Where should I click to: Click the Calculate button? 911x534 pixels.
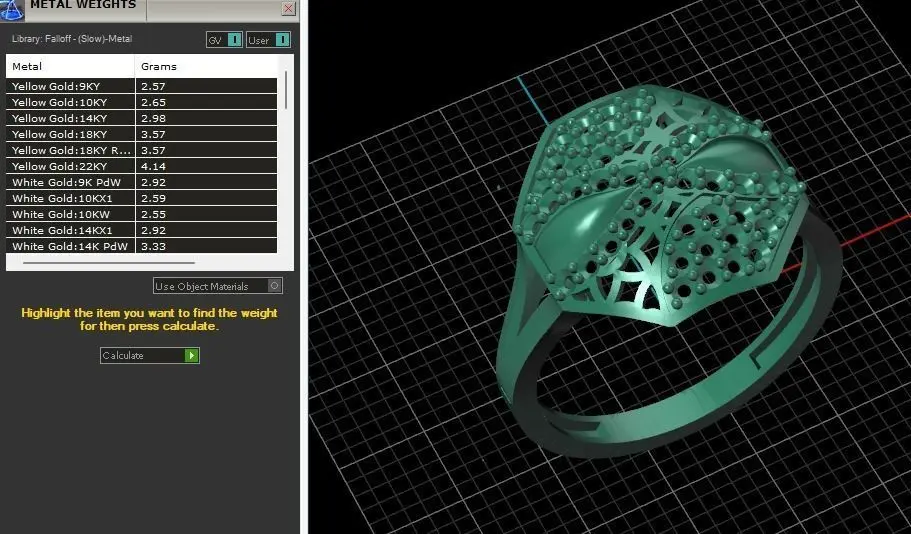click(x=149, y=355)
